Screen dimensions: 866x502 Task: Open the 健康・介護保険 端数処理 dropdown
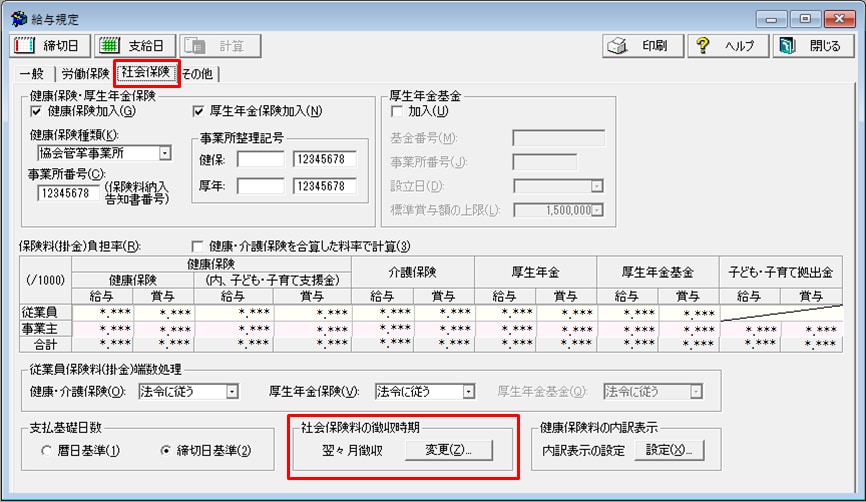232,392
